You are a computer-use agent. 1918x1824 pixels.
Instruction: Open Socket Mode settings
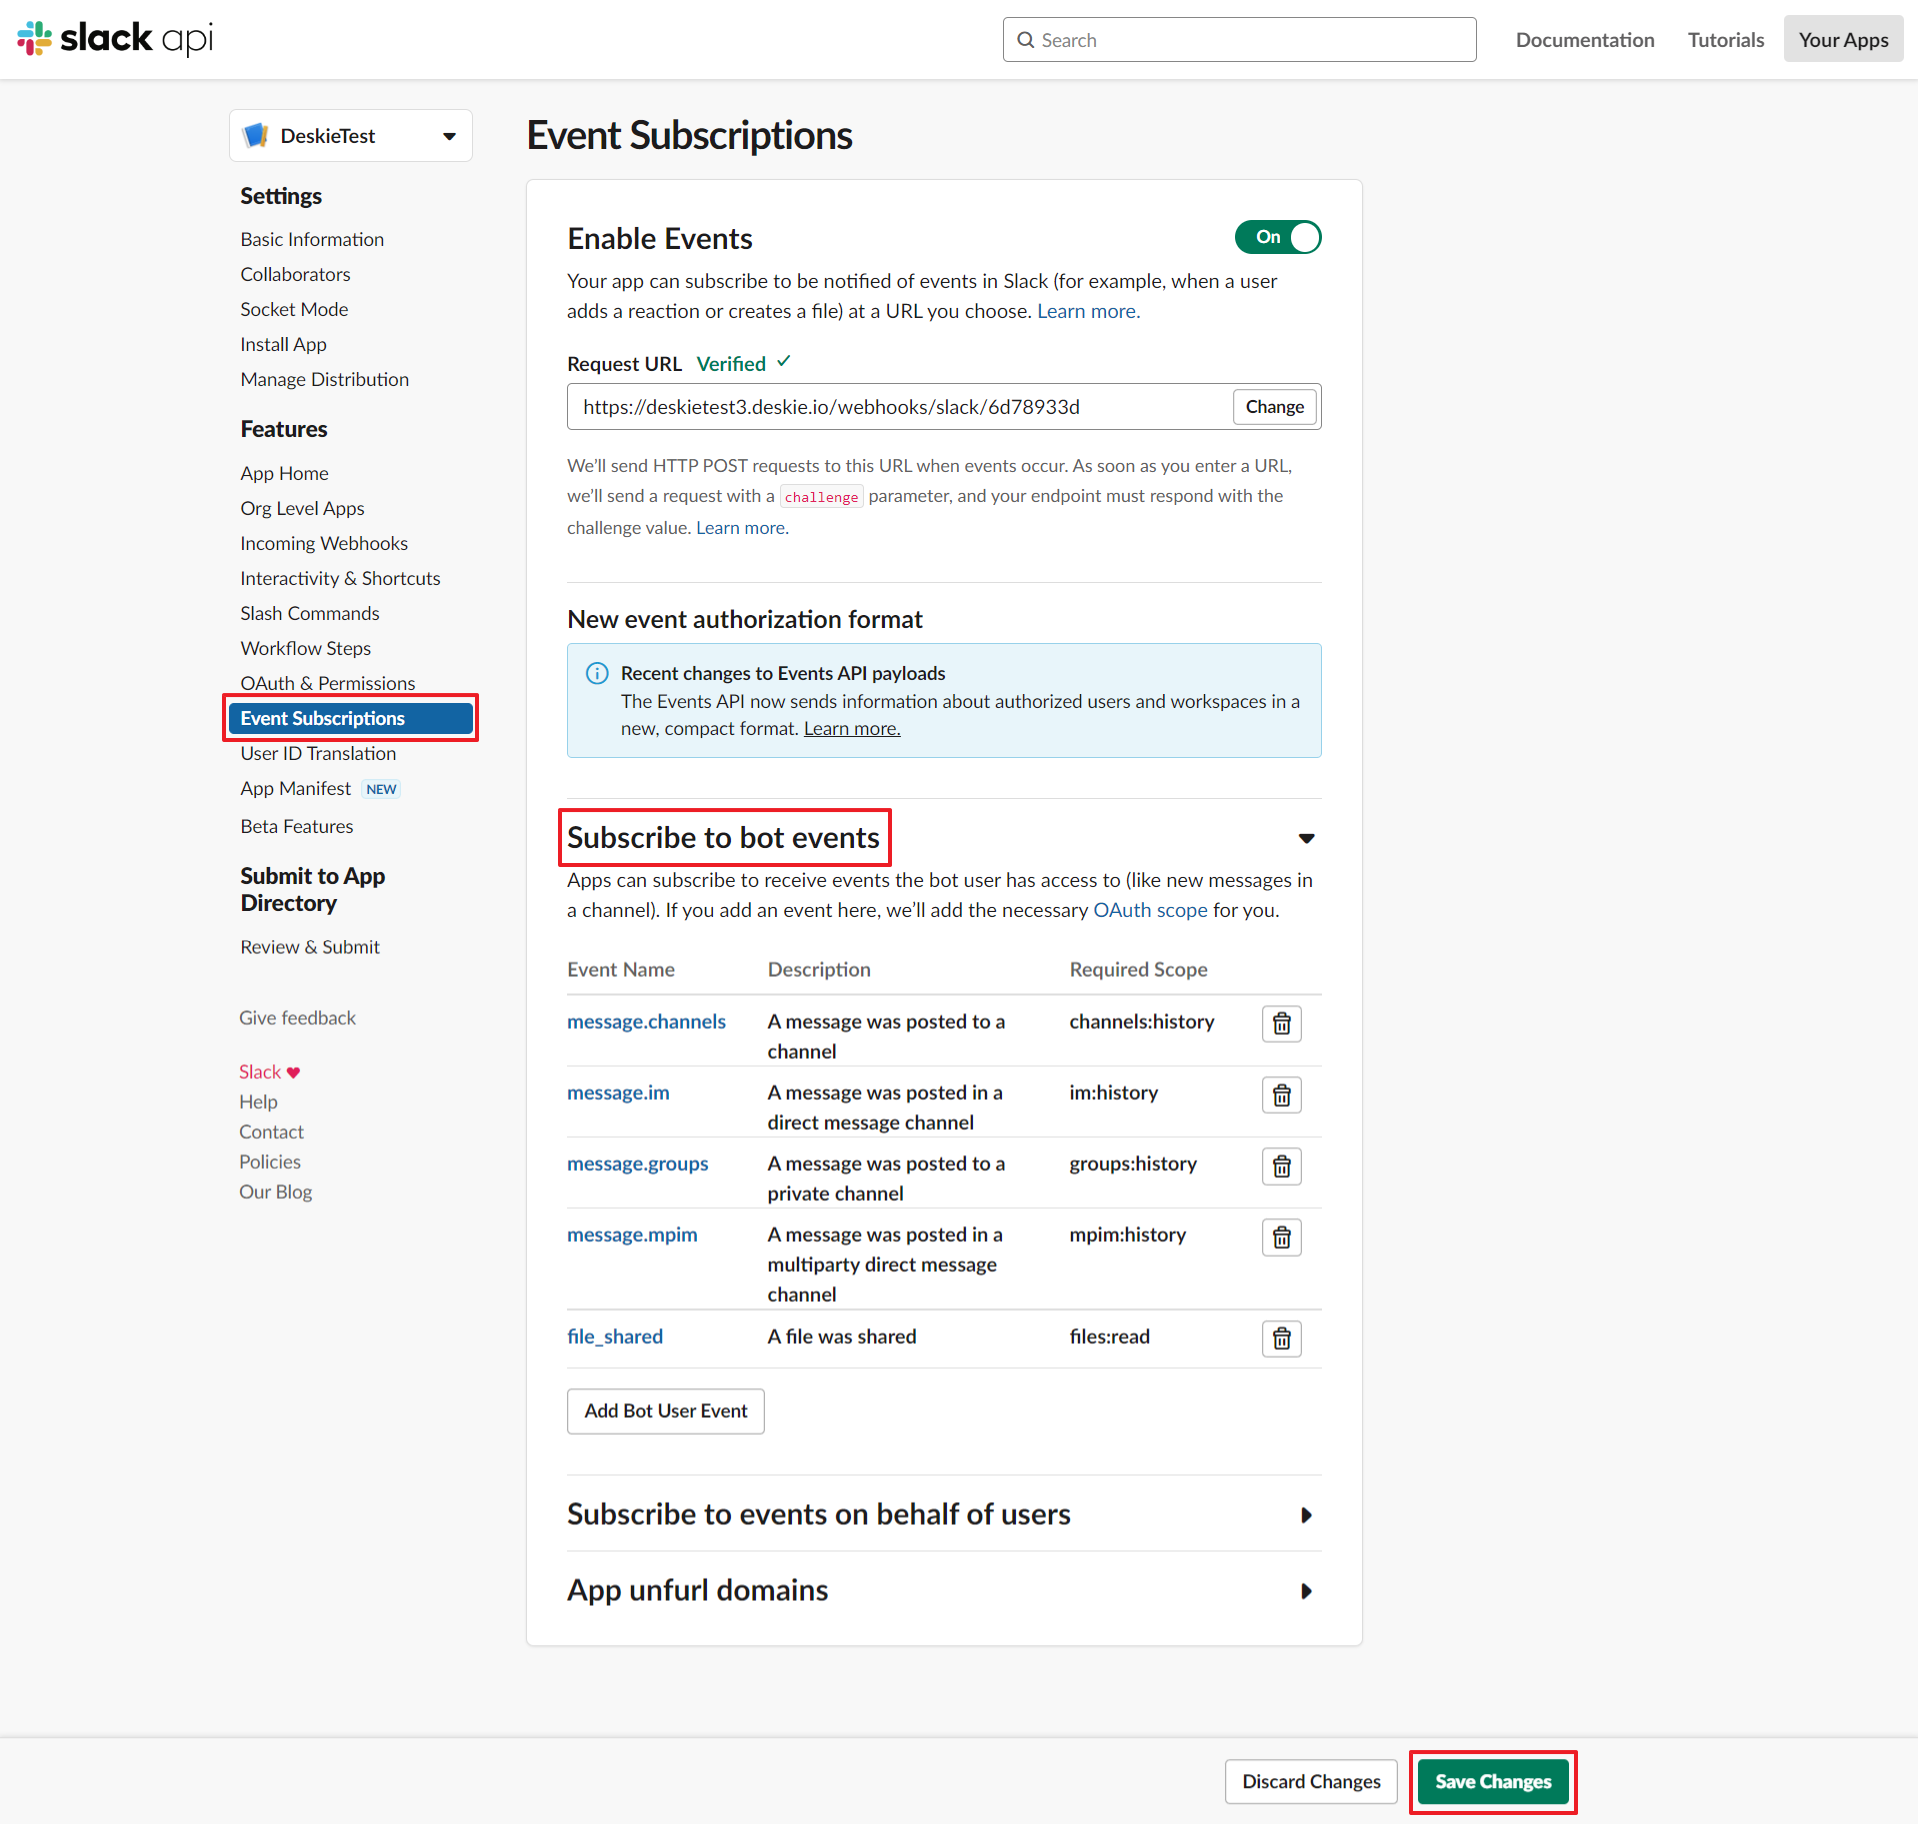point(294,309)
